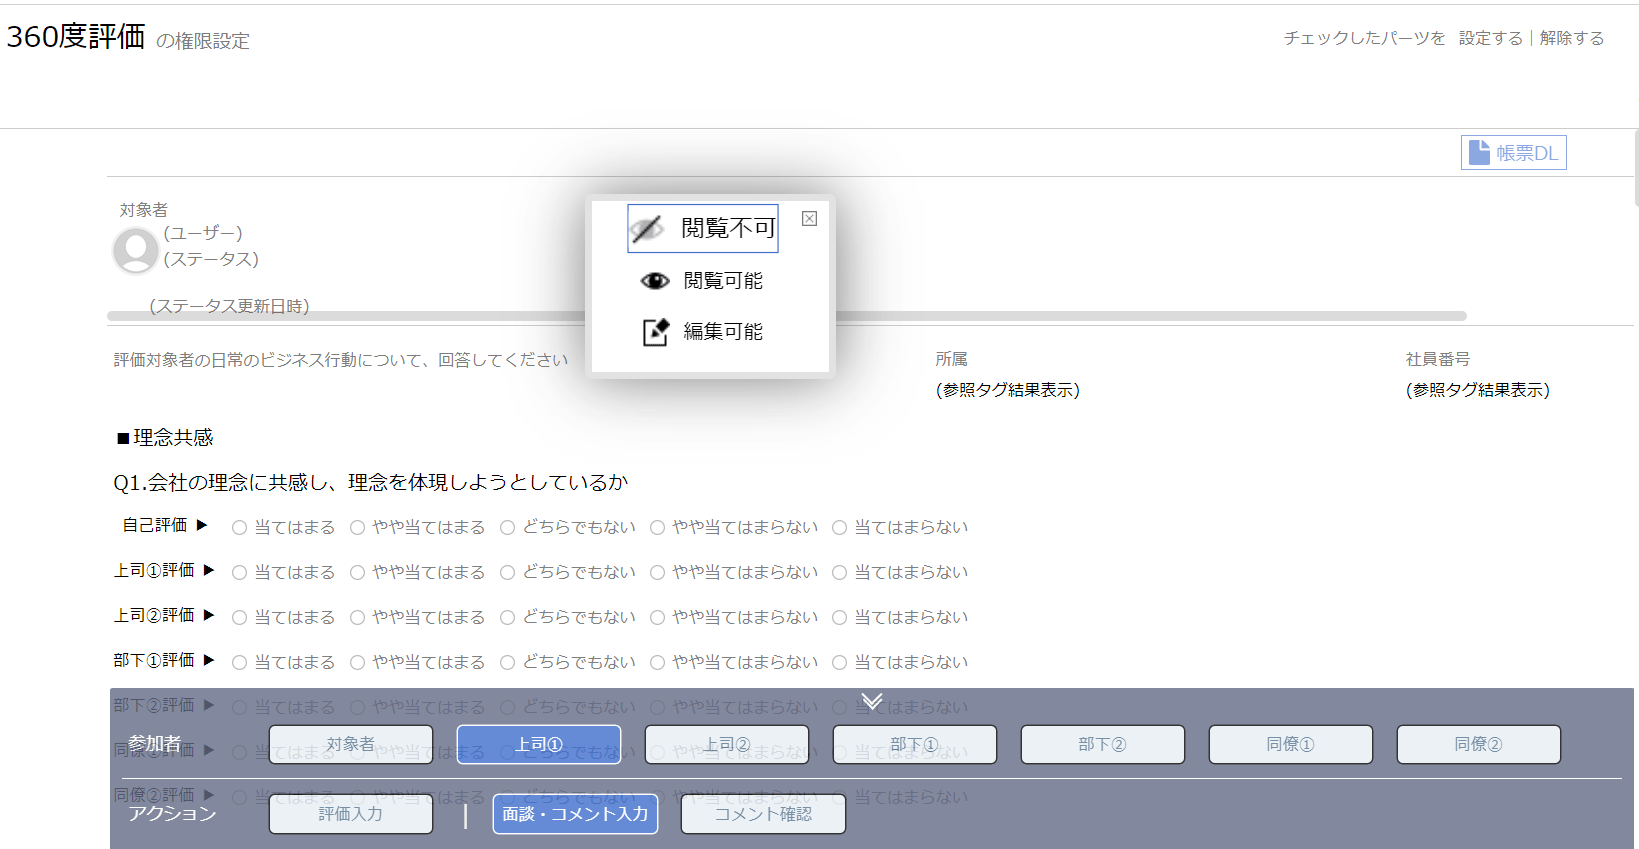Click the pencil edit icon for 編集可能
The image size is (1639, 849).
click(655, 332)
